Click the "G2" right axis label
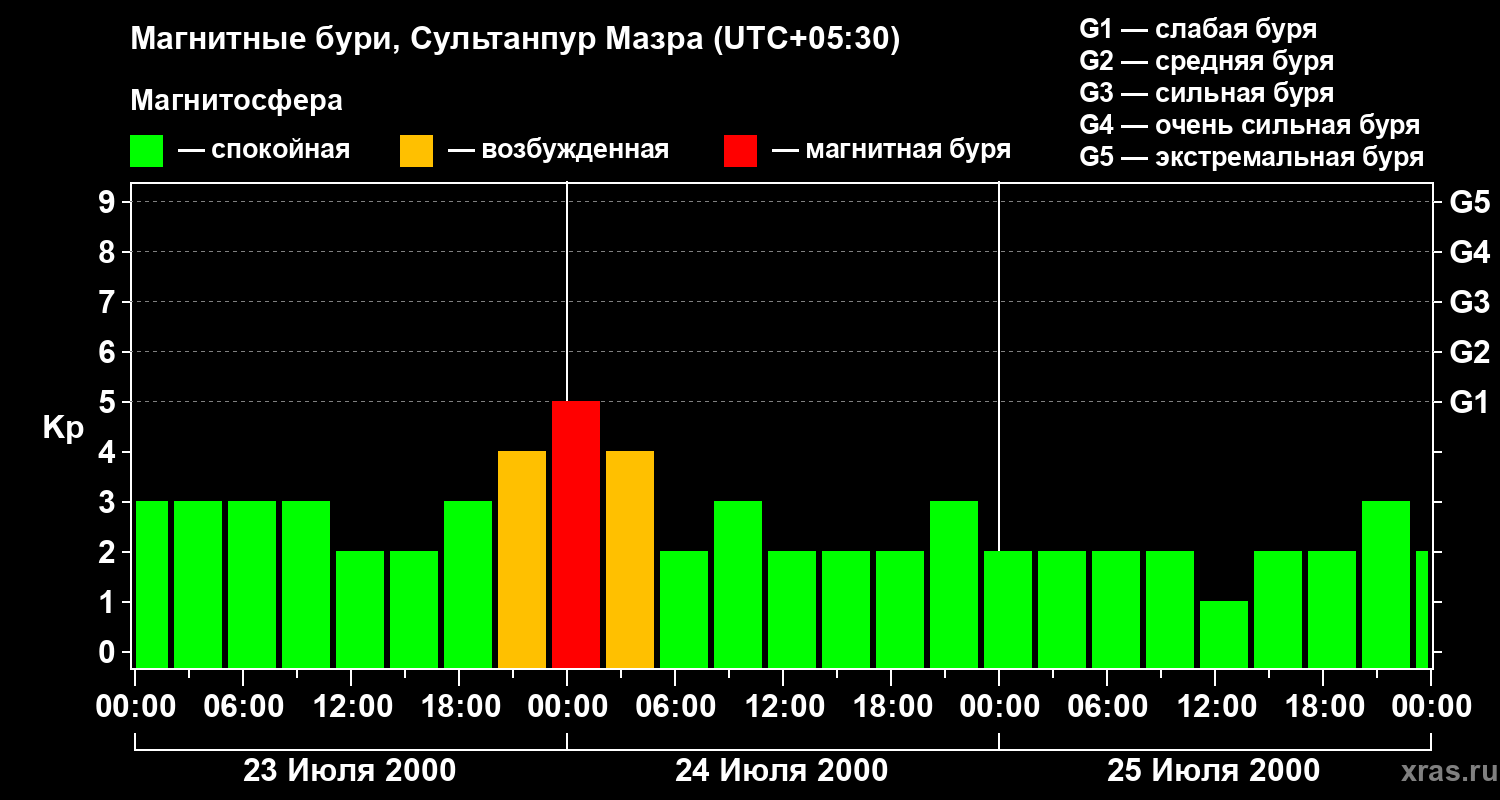The image size is (1500, 800). coord(1469,352)
